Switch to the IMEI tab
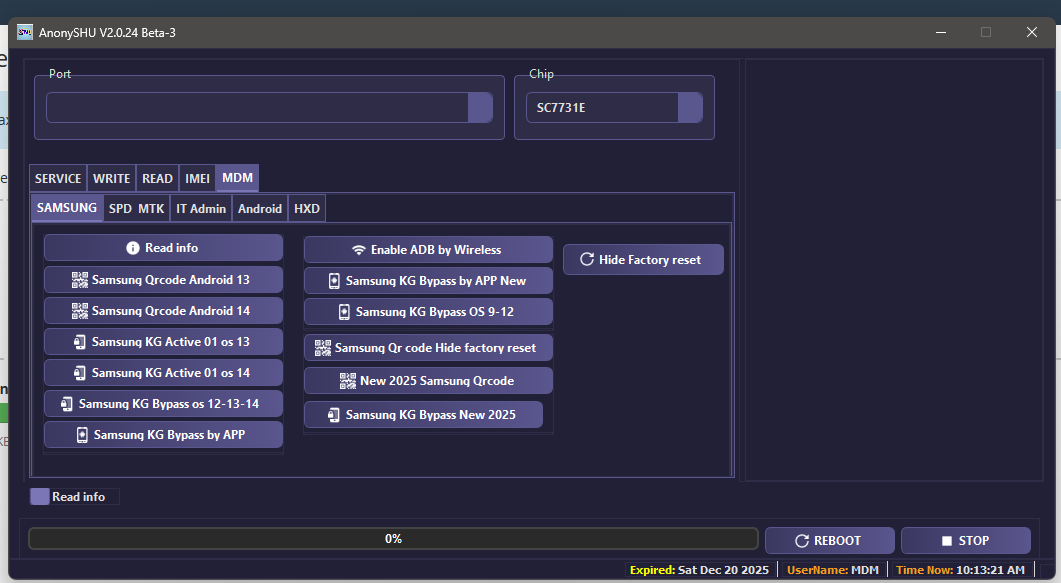The image size is (1061, 583). coord(198,179)
